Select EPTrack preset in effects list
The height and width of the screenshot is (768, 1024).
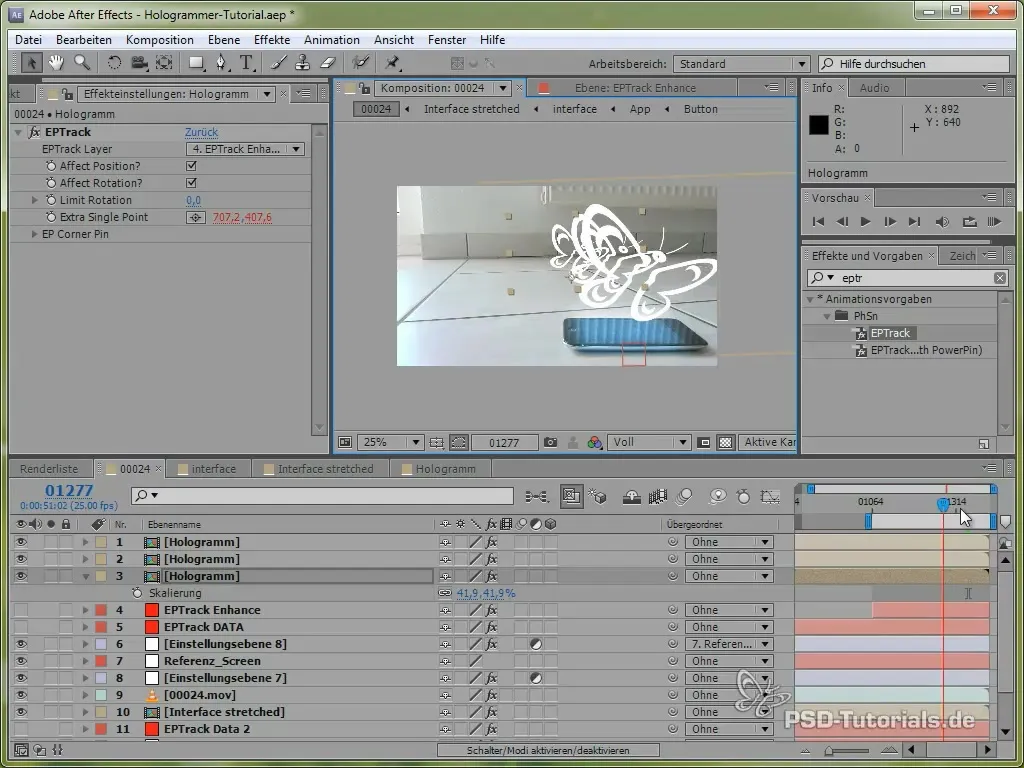889,333
